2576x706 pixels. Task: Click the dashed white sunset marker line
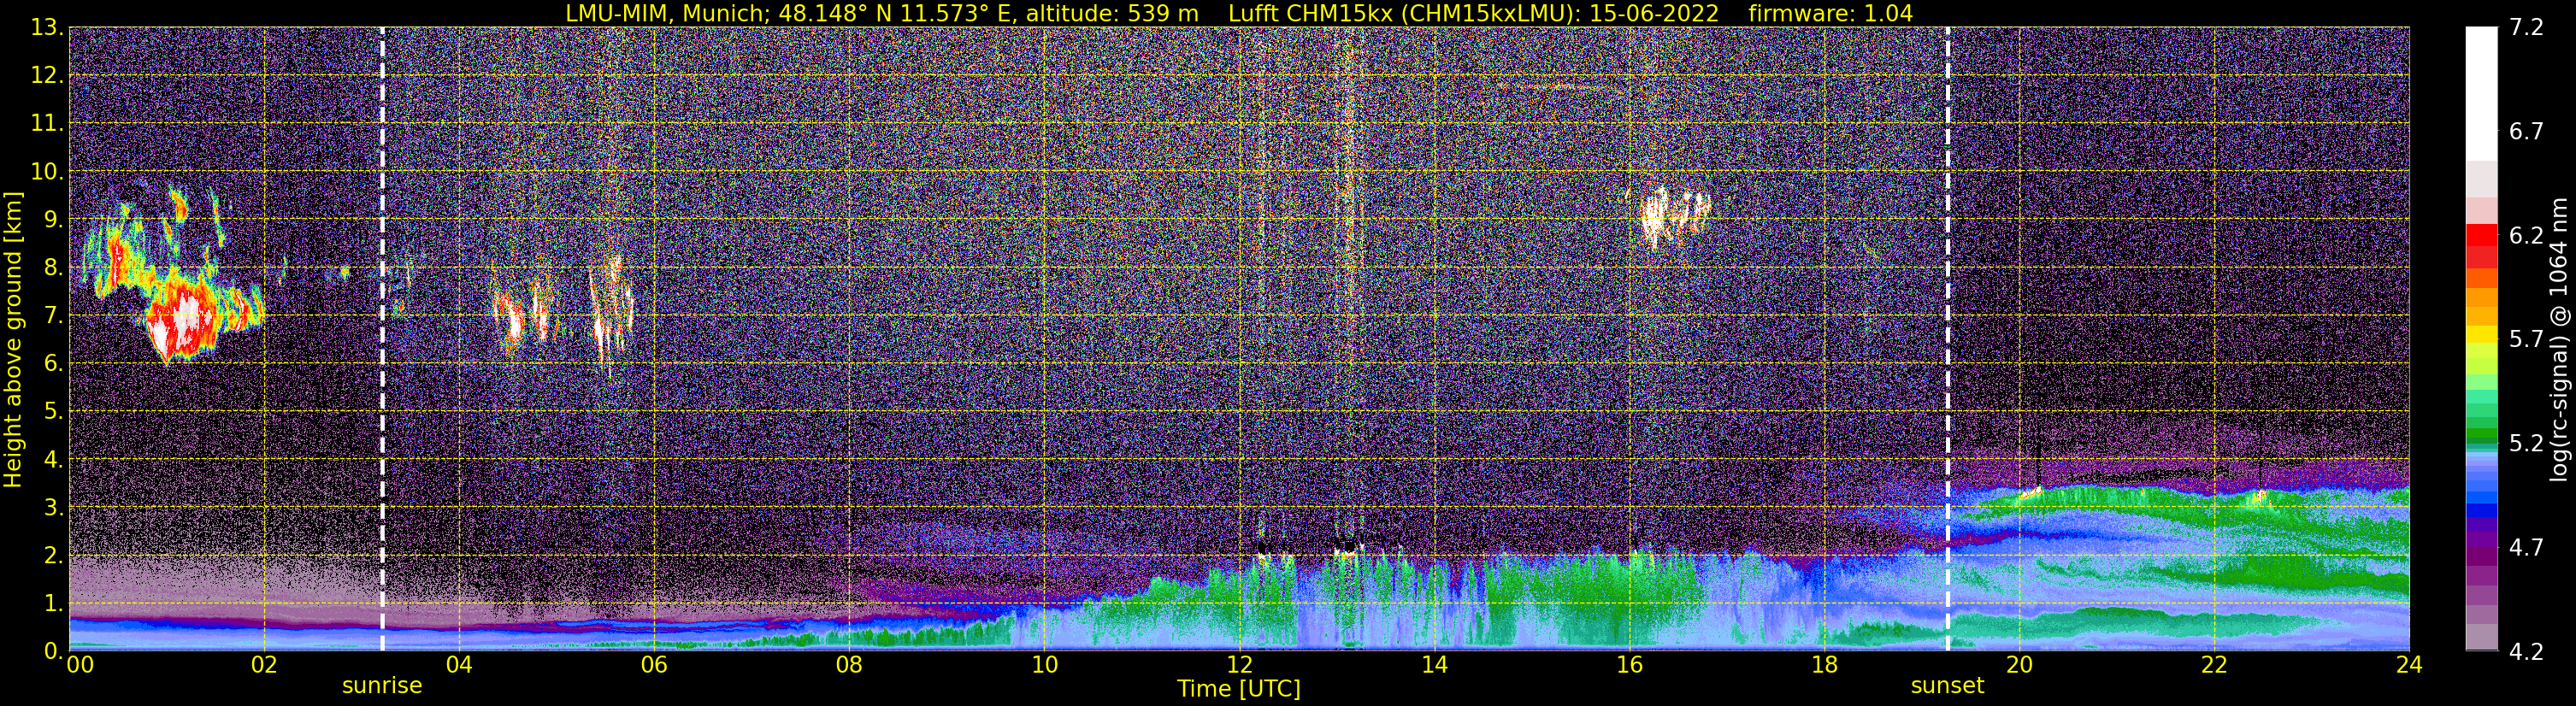tap(1947, 339)
